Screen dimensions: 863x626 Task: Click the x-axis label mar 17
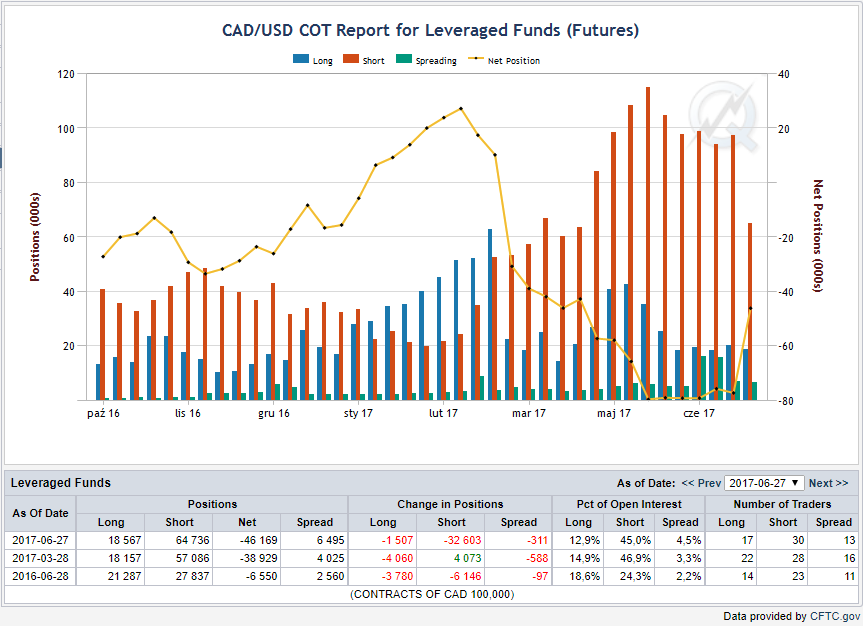coord(528,413)
